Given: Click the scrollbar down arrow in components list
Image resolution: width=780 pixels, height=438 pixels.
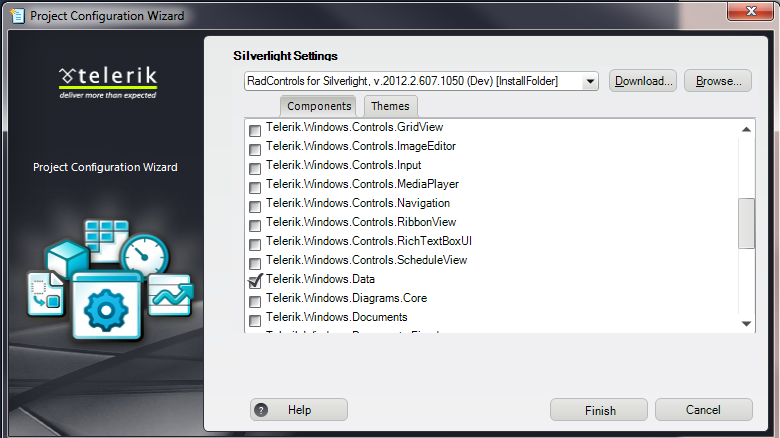Looking at the screenshot, I should tap(746, 324).
